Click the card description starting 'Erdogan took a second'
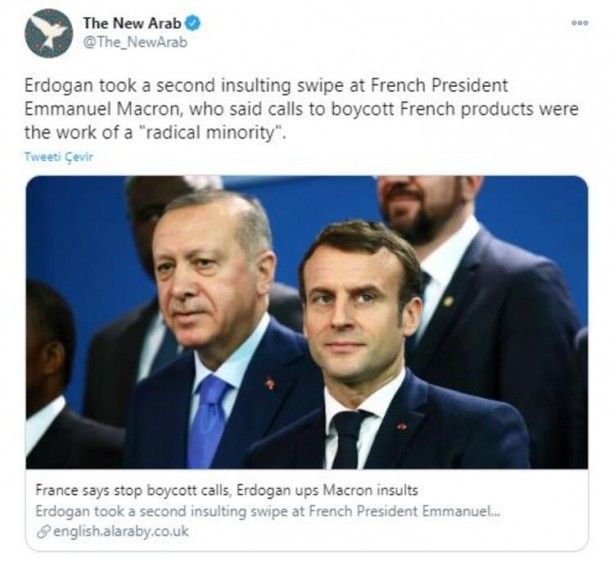Image resolution: width=614 pixels, height=562 pixels. click(x=268, y=511)
